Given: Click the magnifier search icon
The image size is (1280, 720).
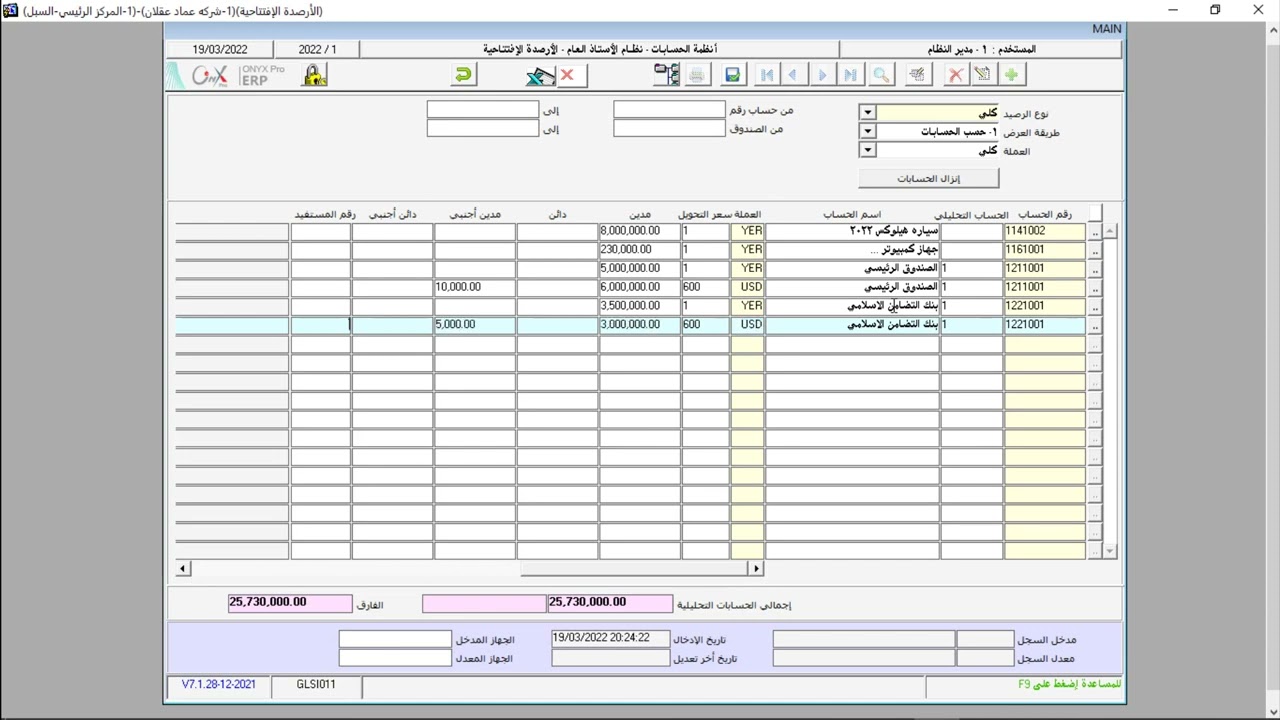Looking at the screenshot, I should pos(881,75).
